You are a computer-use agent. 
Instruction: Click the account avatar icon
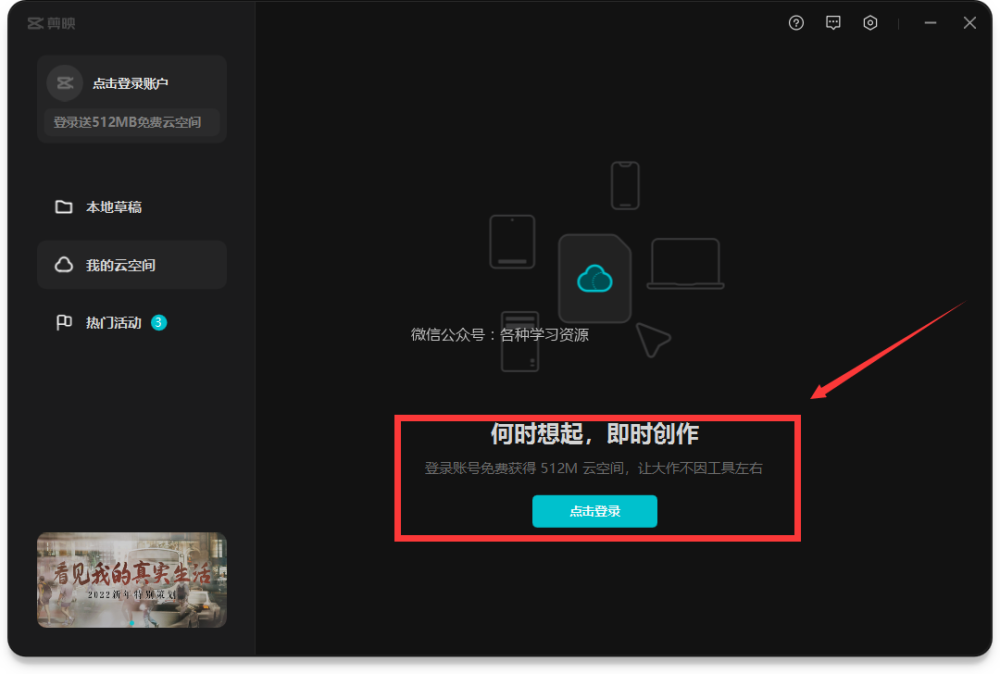64,83
